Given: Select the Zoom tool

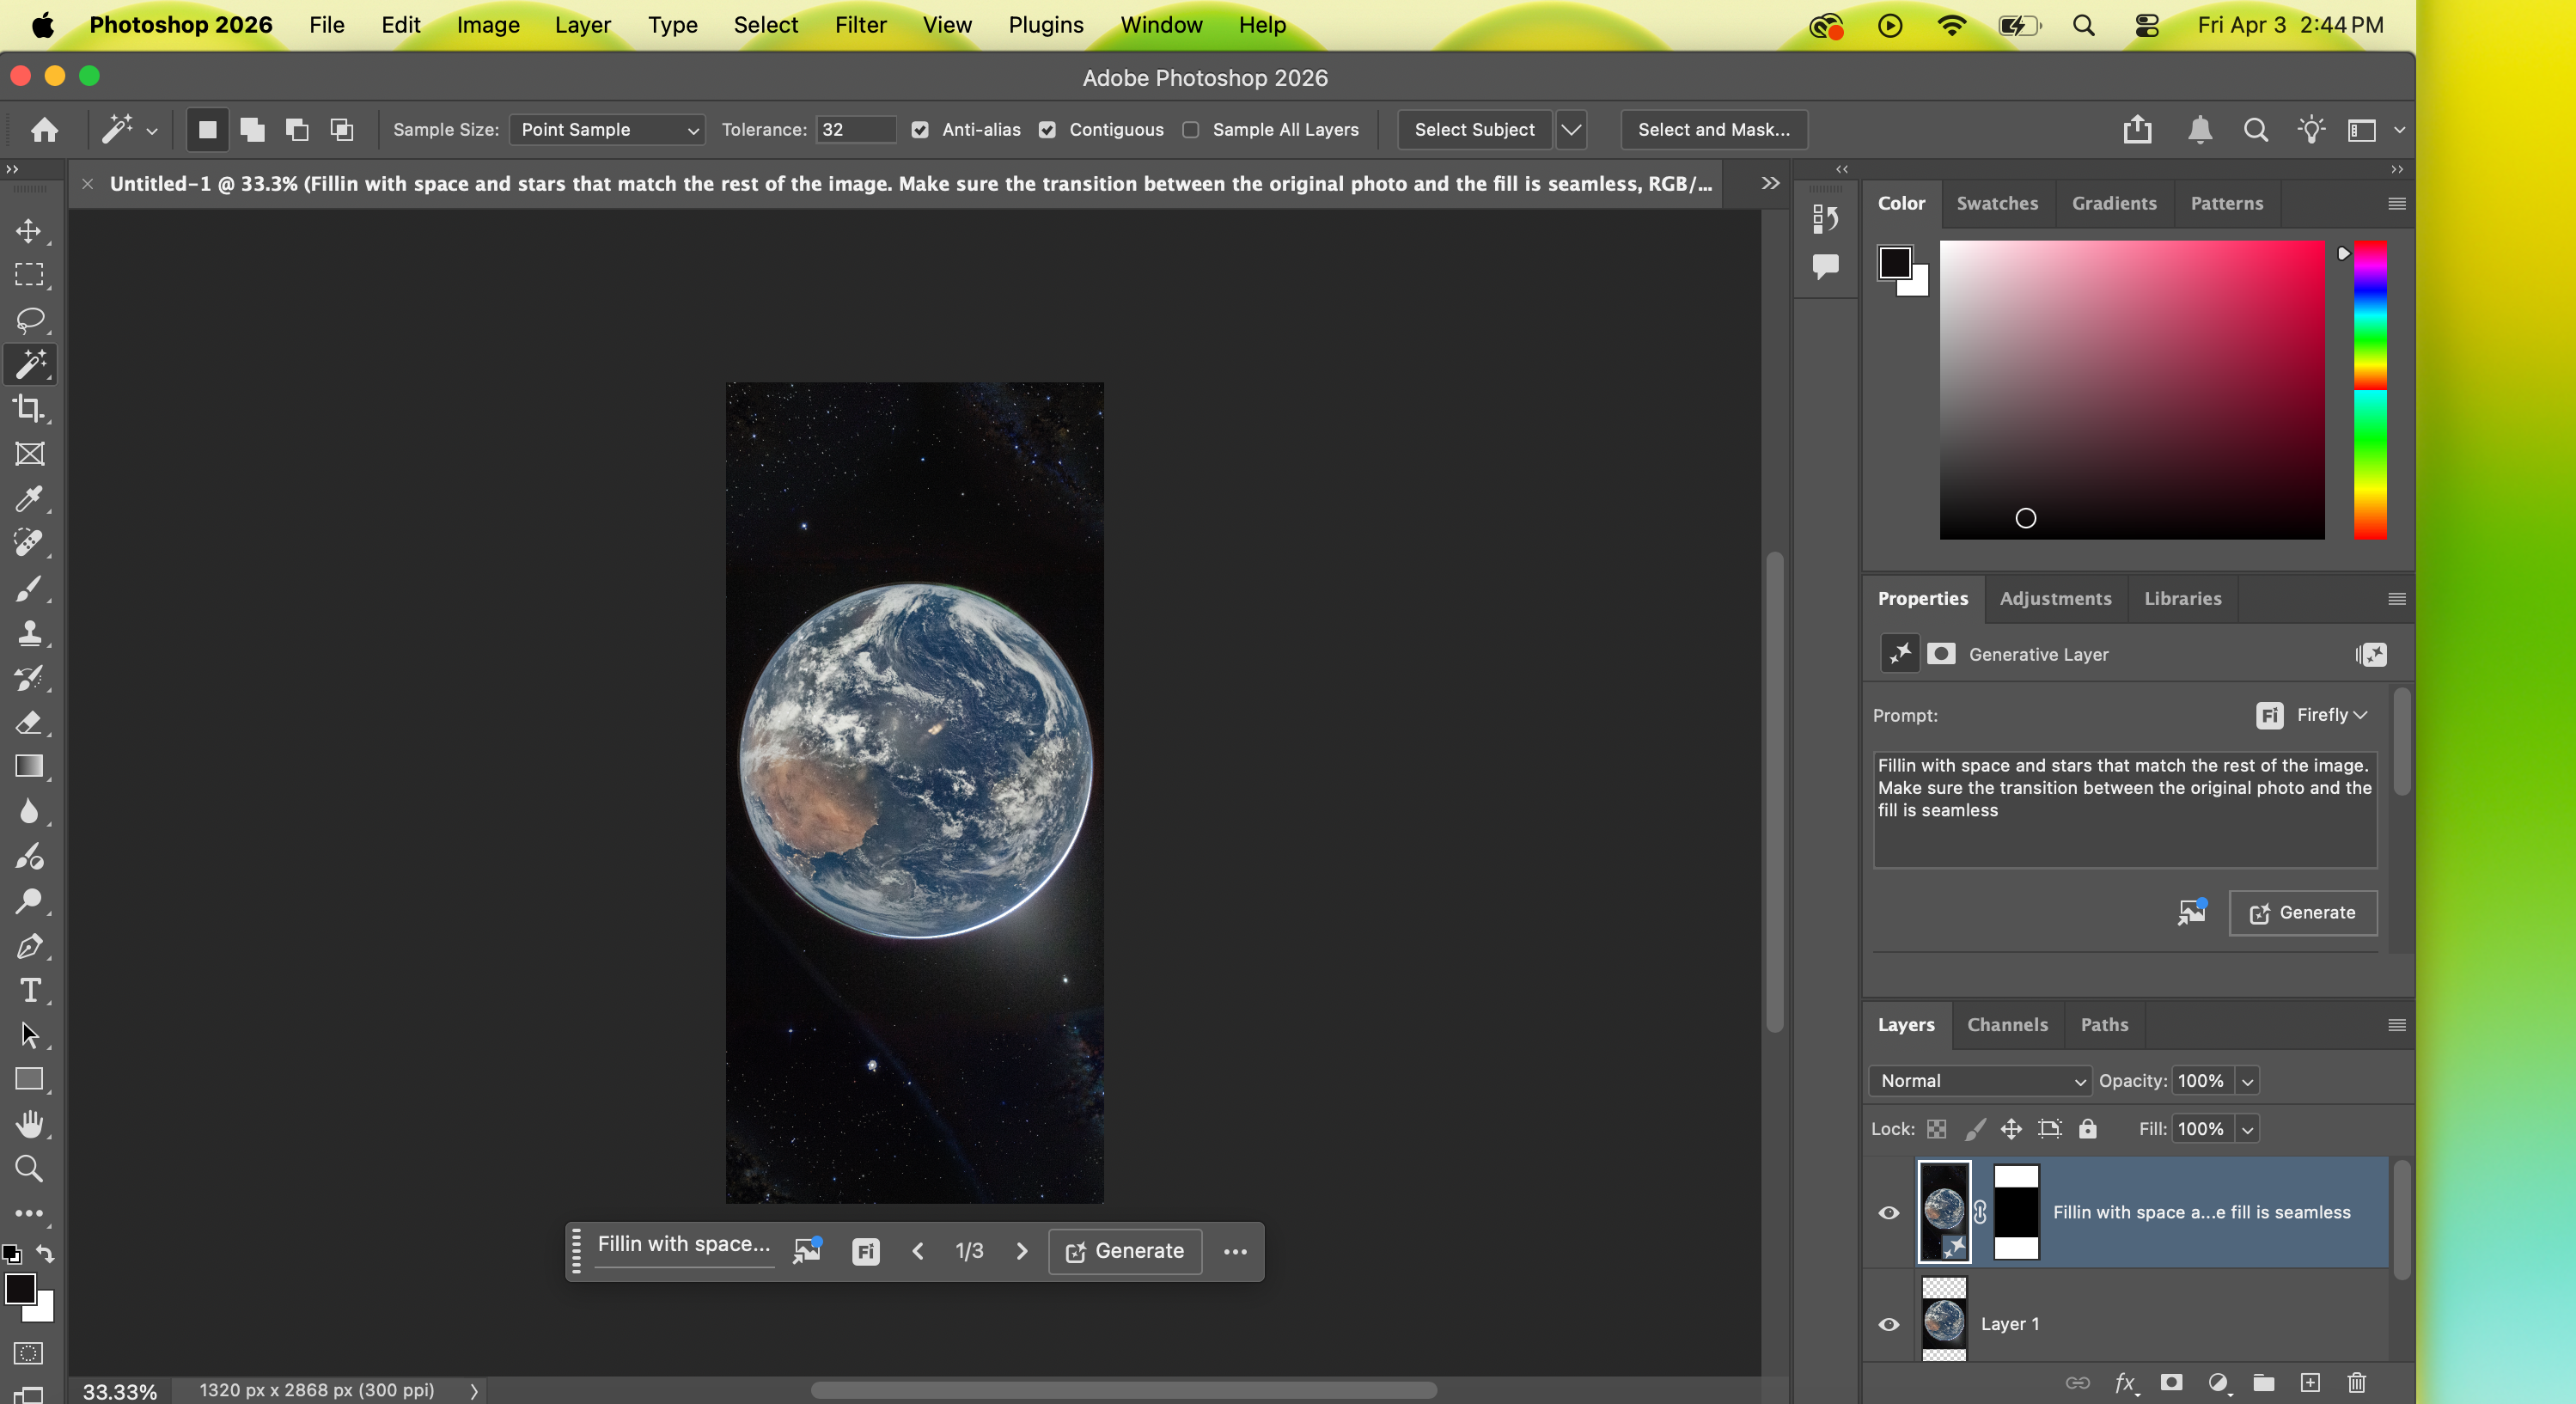Looking at the screenshot, I should [29, 1167].
